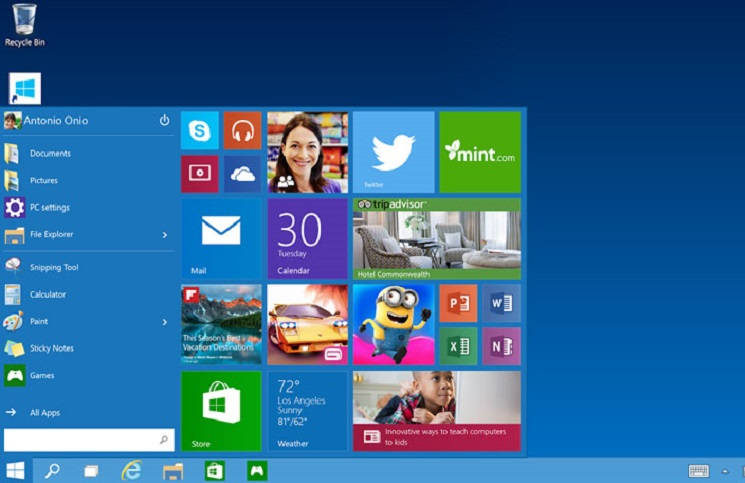745x483 pixels.
Task: Open the Word tile
Action: (501, 303)
